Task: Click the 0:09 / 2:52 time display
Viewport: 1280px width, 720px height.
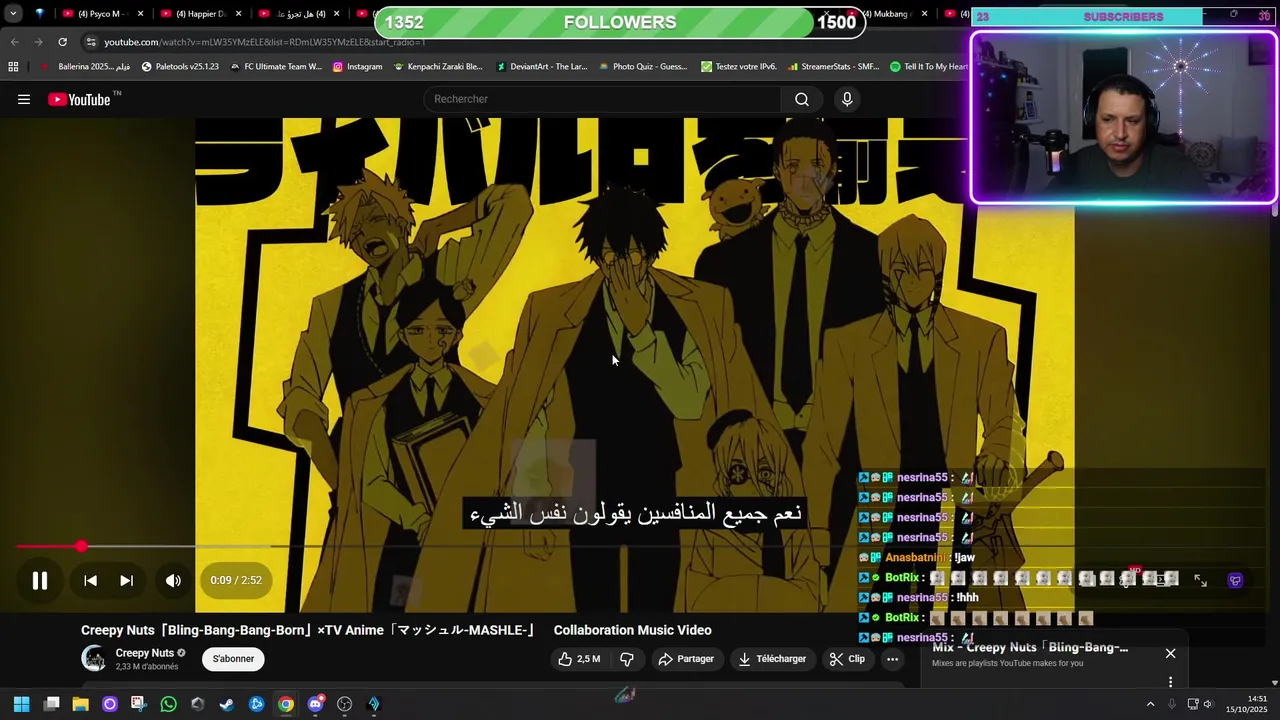Action: 236,580
